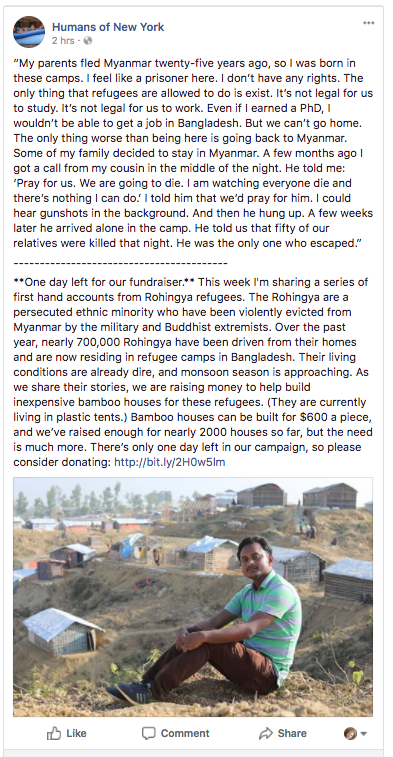This screenshot has width=393, height=757.
Task: Click the blue-roofed hut at photo's lower left
Action: (x=62, y=631)
